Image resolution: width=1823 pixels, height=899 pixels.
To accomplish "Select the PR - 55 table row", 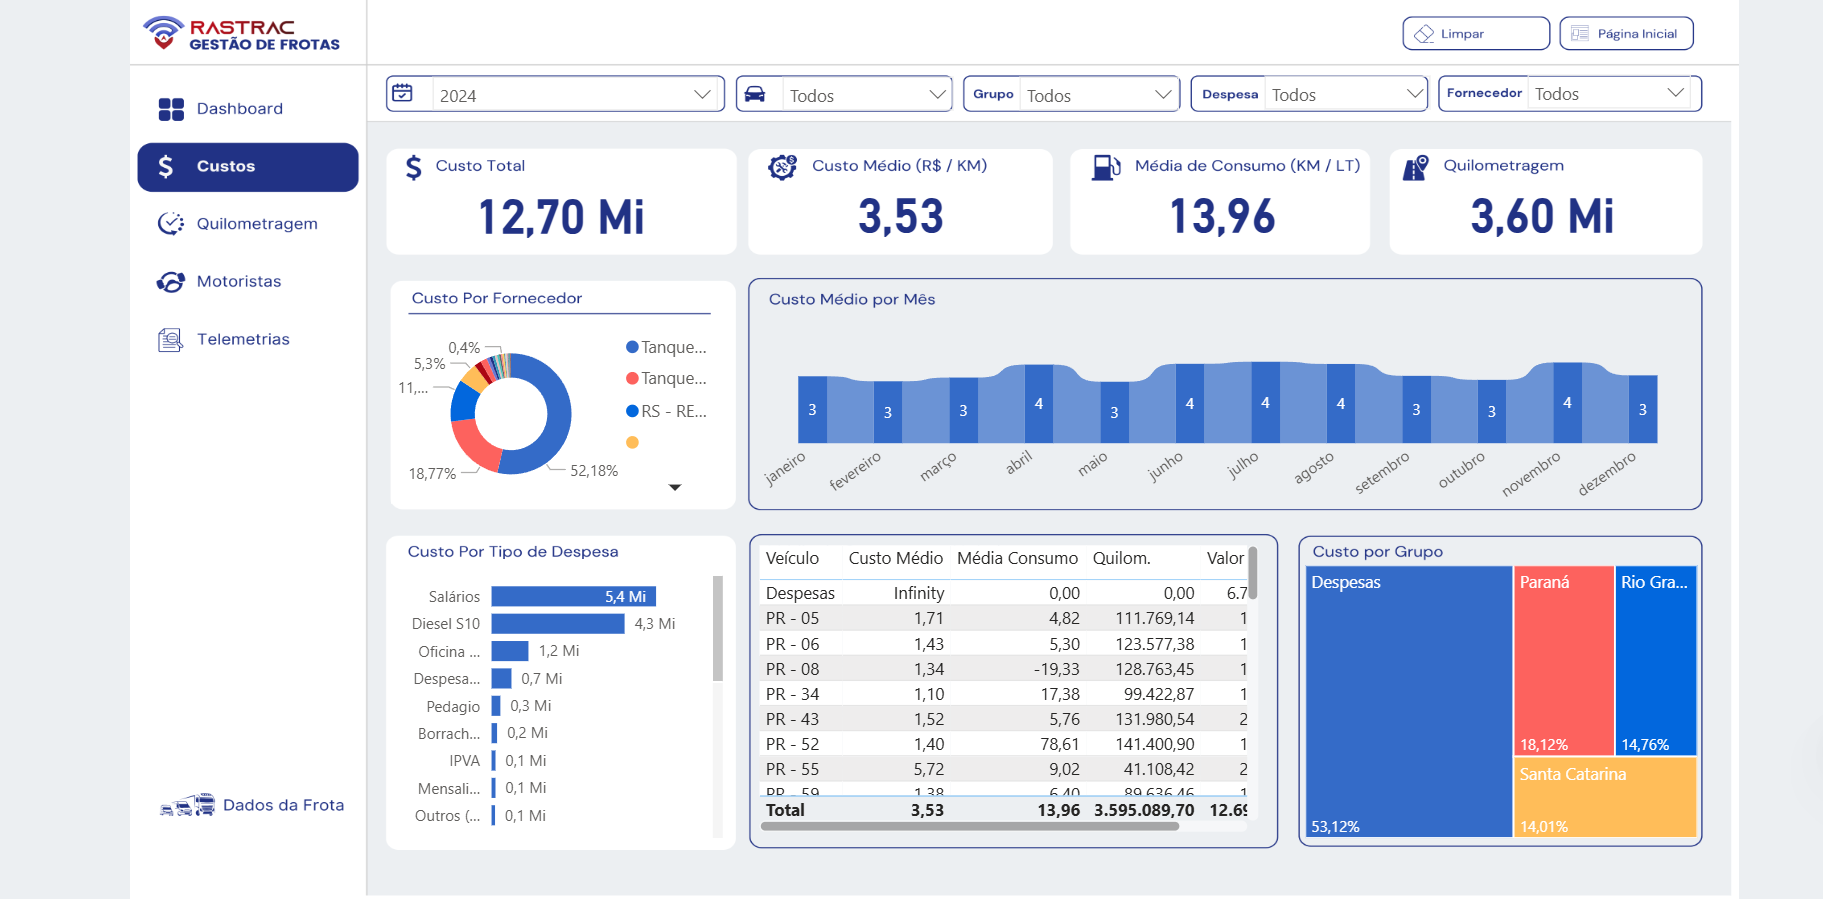I will [x=1005, y=769].
